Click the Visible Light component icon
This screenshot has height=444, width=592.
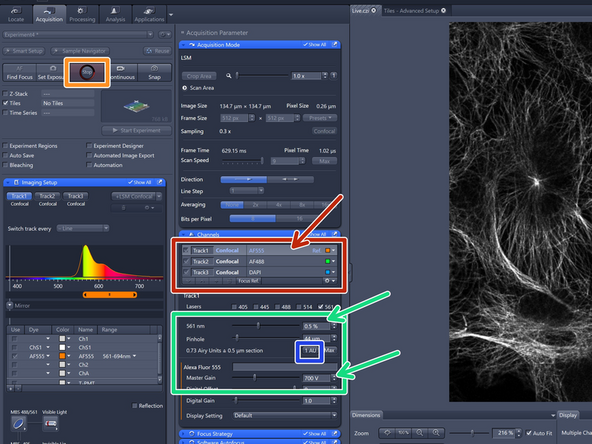coord(50,424)
